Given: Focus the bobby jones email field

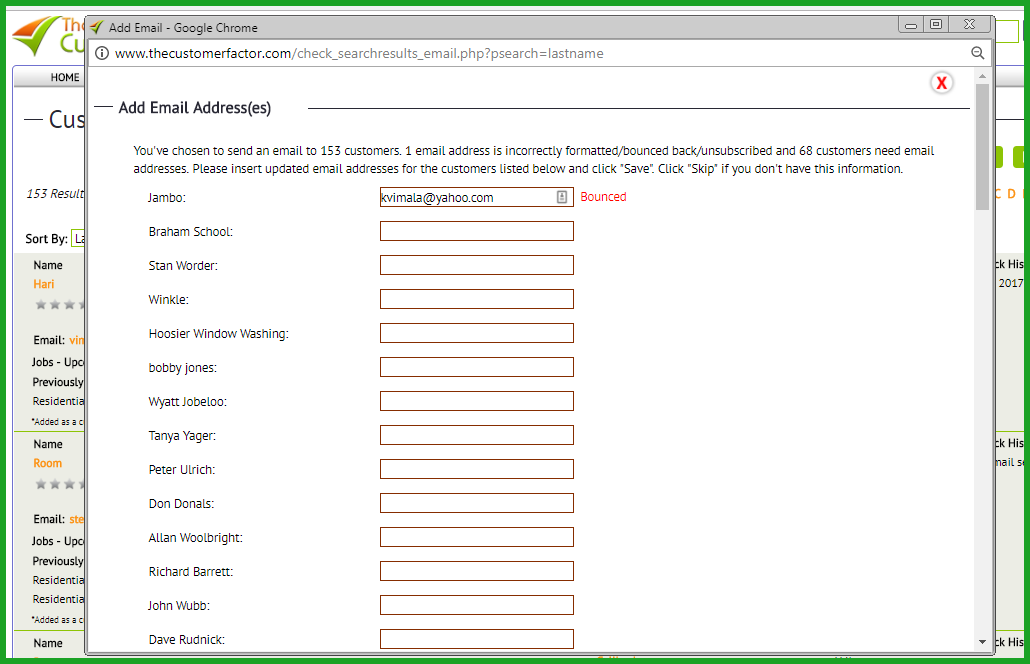Looking at the screenshot, I should click(476, 367).
